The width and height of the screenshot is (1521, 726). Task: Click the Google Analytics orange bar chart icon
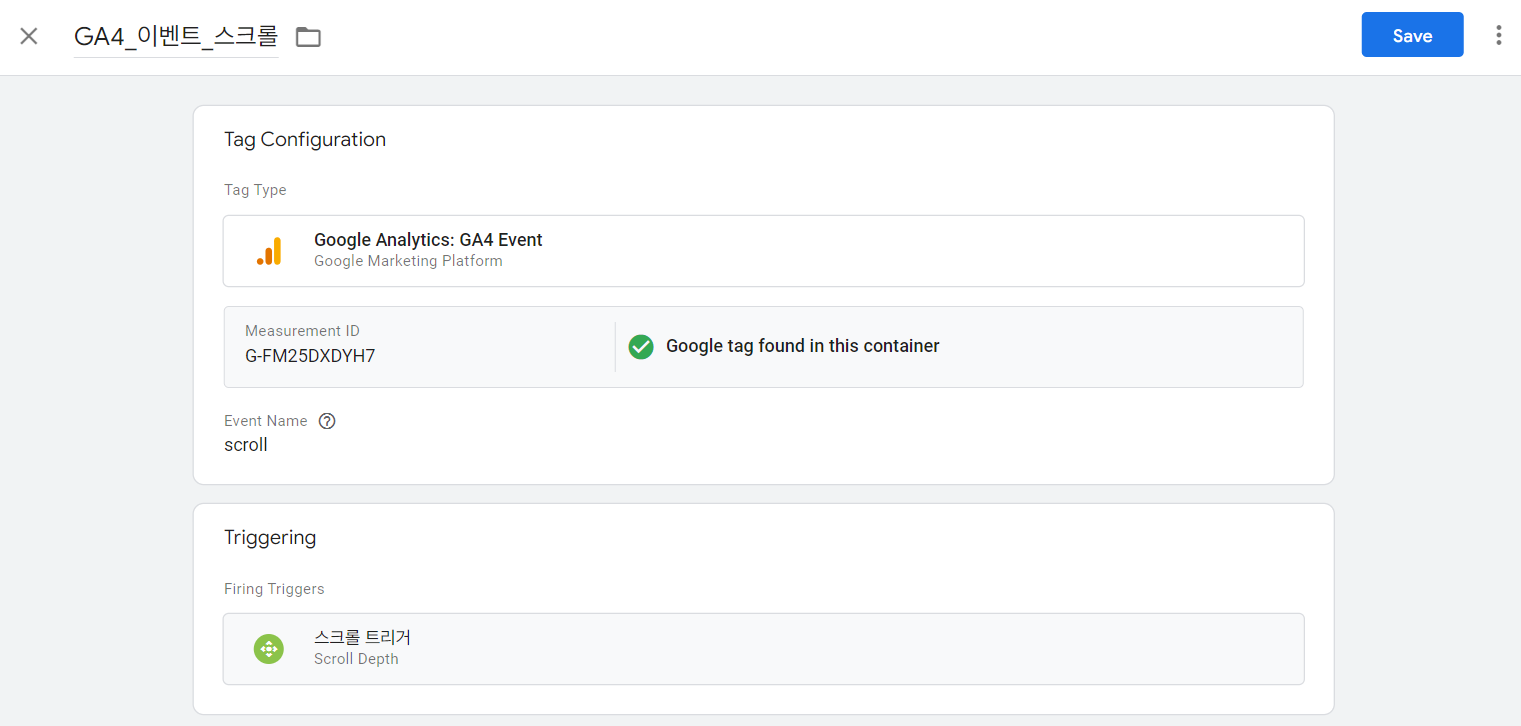[269, 251]
